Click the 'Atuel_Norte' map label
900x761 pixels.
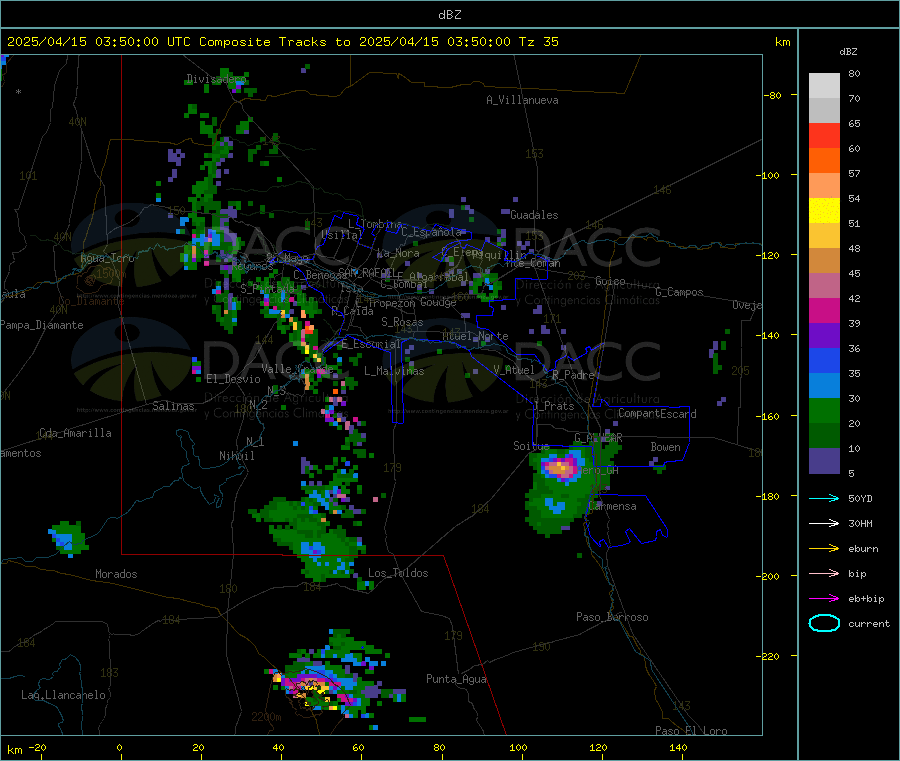point(475,336)
